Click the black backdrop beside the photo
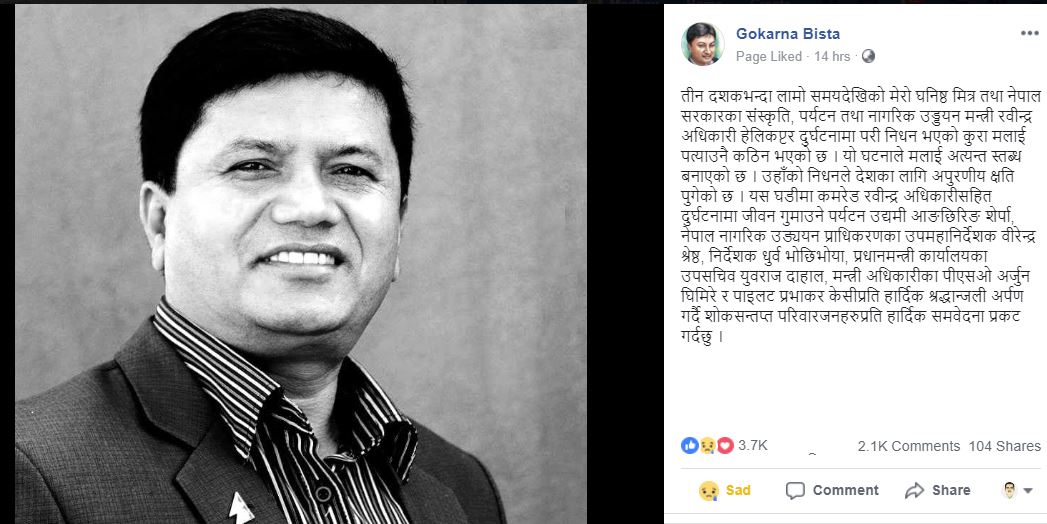 click(x=625, y=264)
